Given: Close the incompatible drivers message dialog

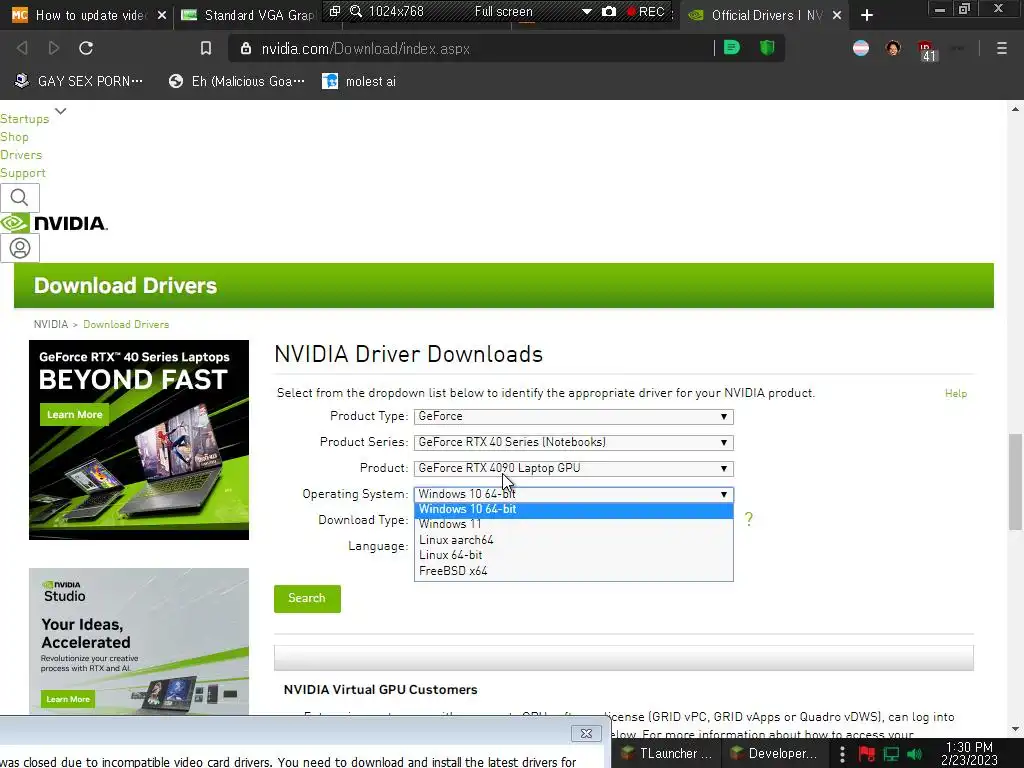Looking at the screenshot, I should click(586, 733).
